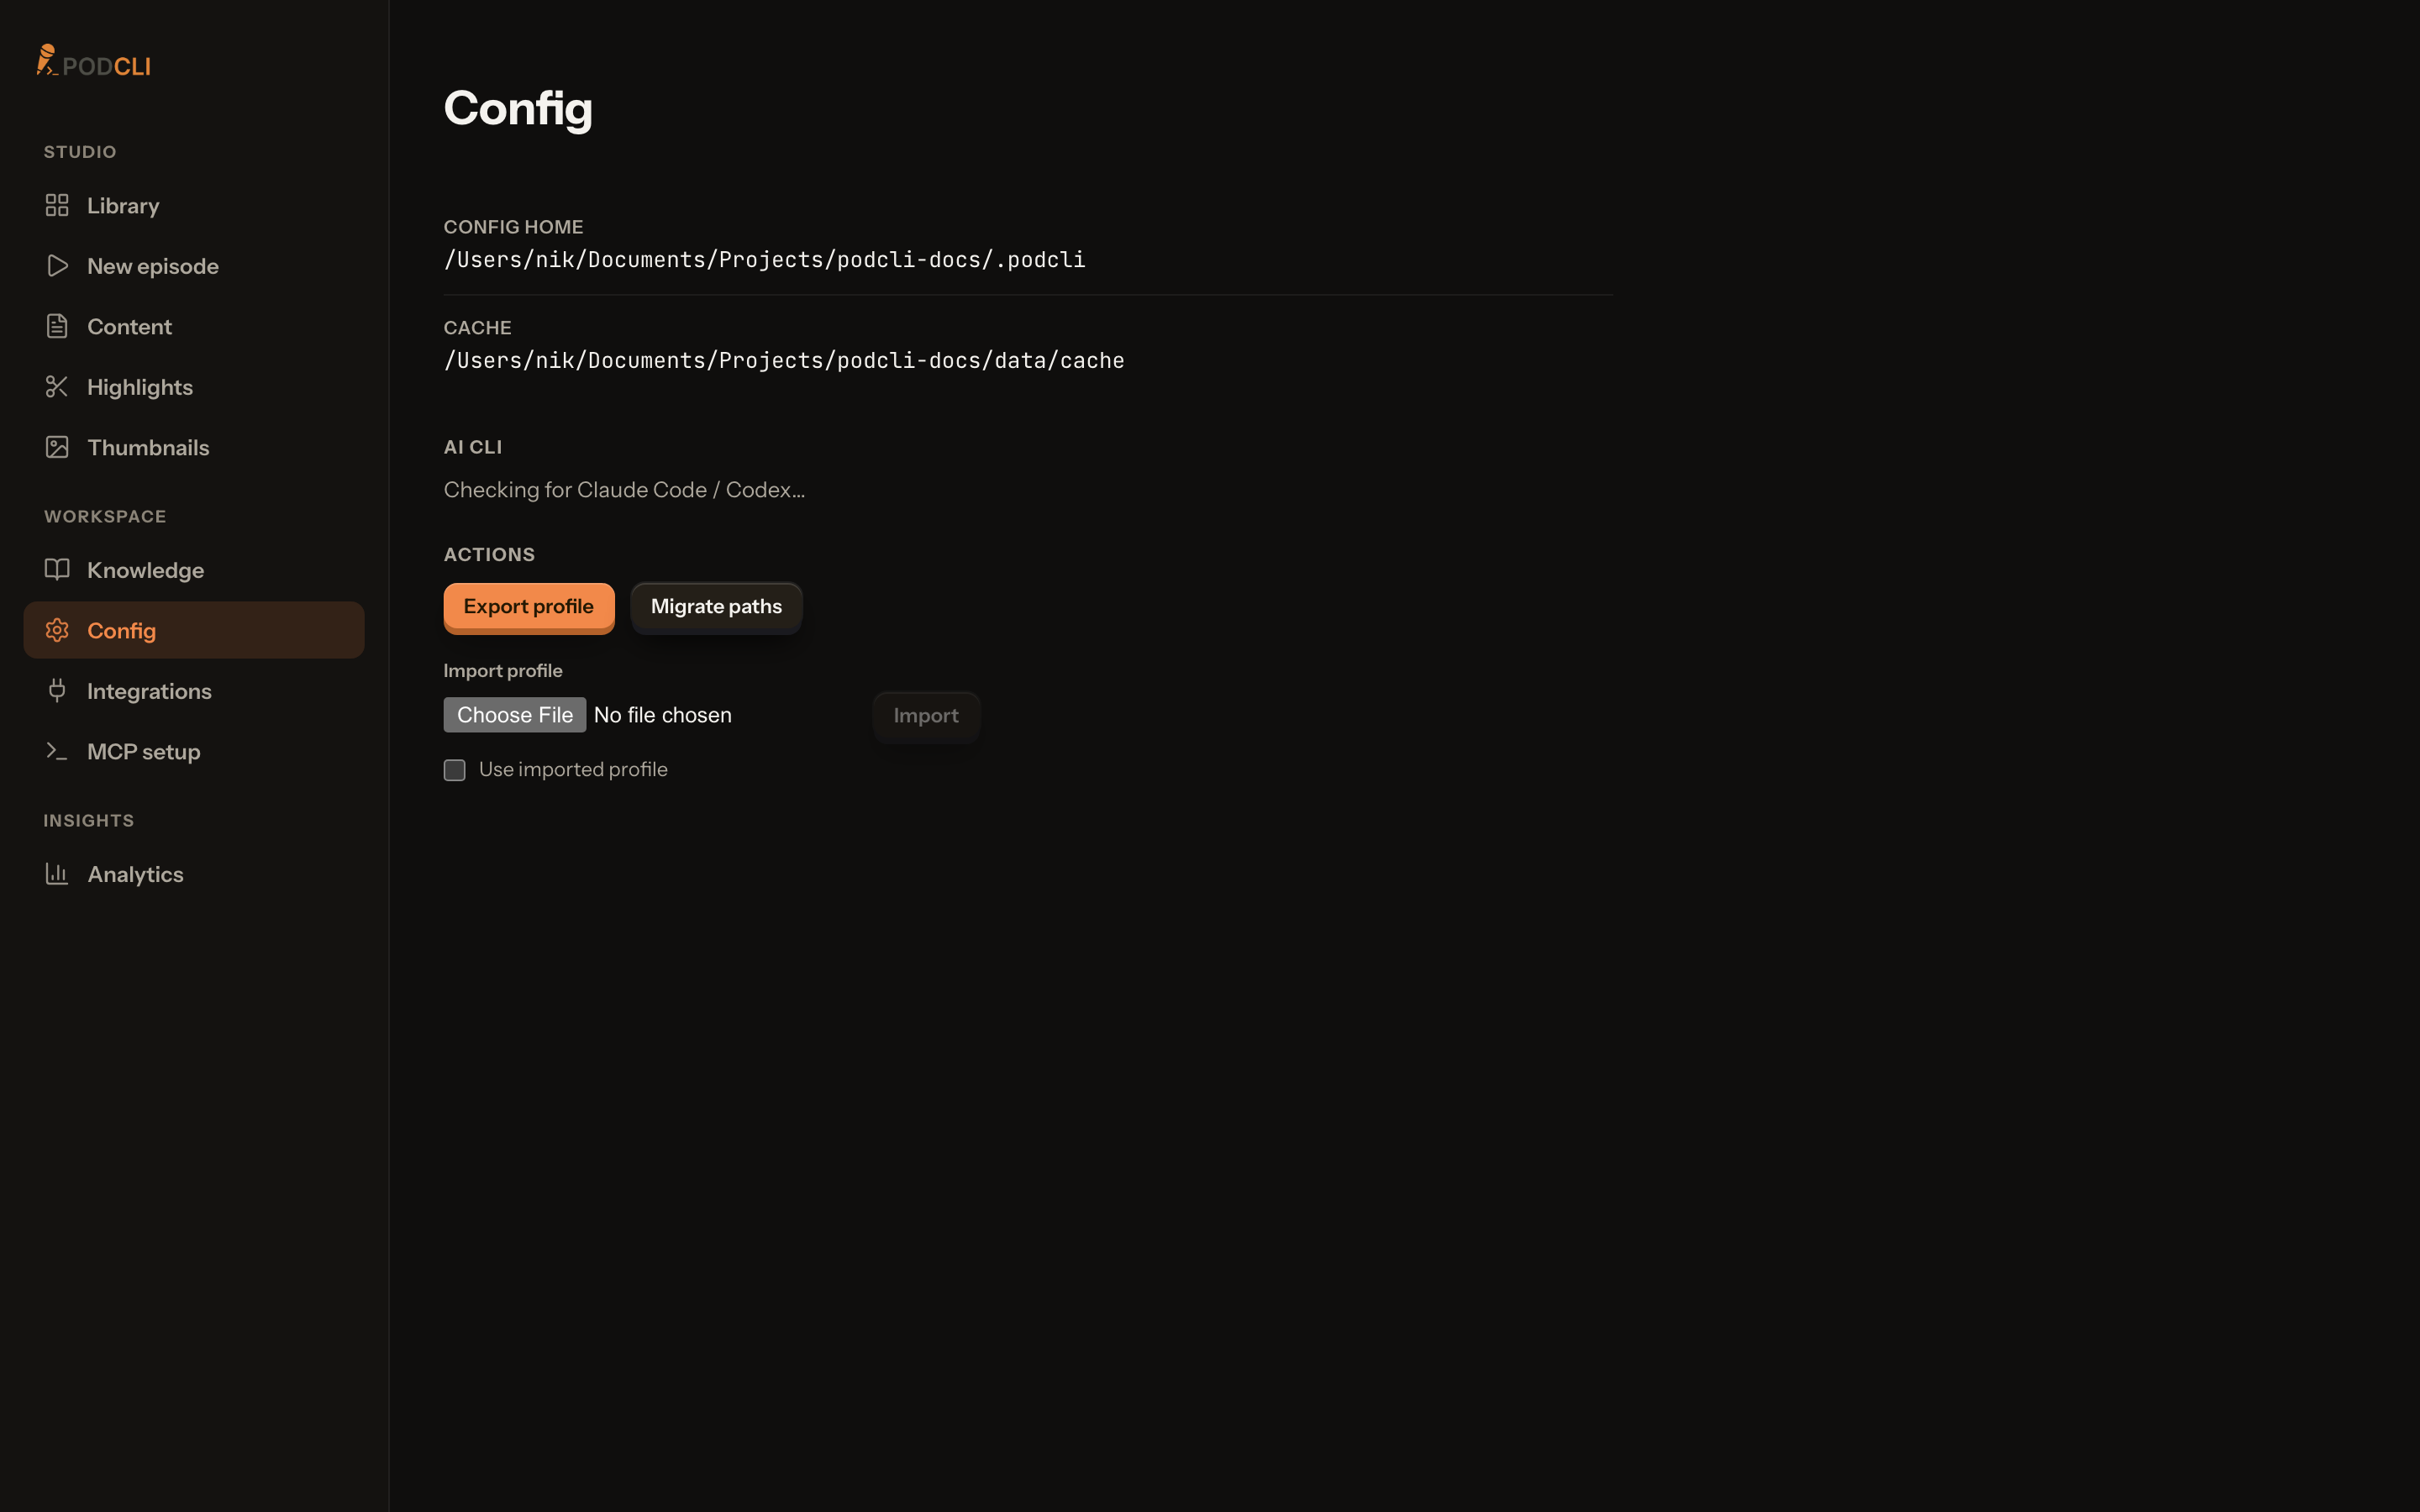Viewport: 2420px width, 1512px height.
Task: Click the AI CLI heading
Action: (x=473, y=447)
